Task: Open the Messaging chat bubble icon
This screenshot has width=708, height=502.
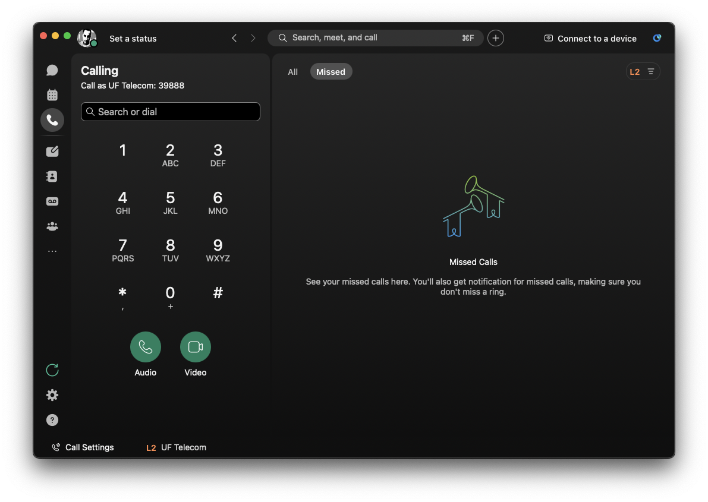Action: pyautogui.click(x=52, y=70)
